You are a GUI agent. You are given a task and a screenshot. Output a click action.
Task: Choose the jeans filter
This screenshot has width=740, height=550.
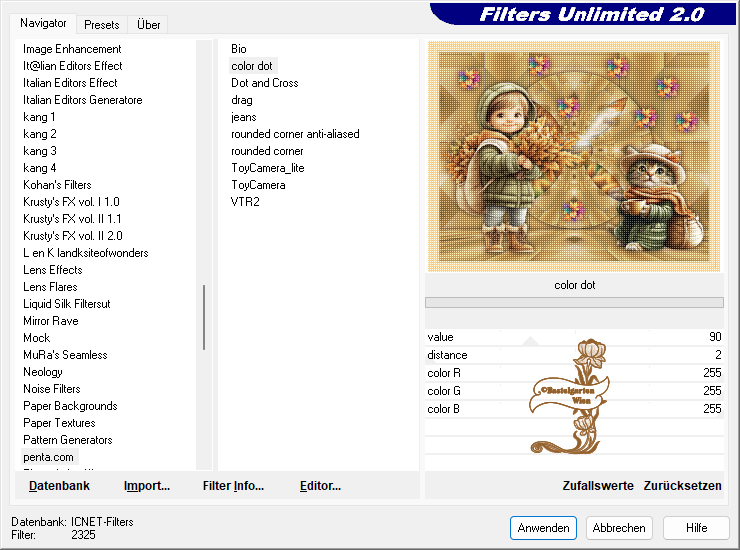click(x=244, y=117)
